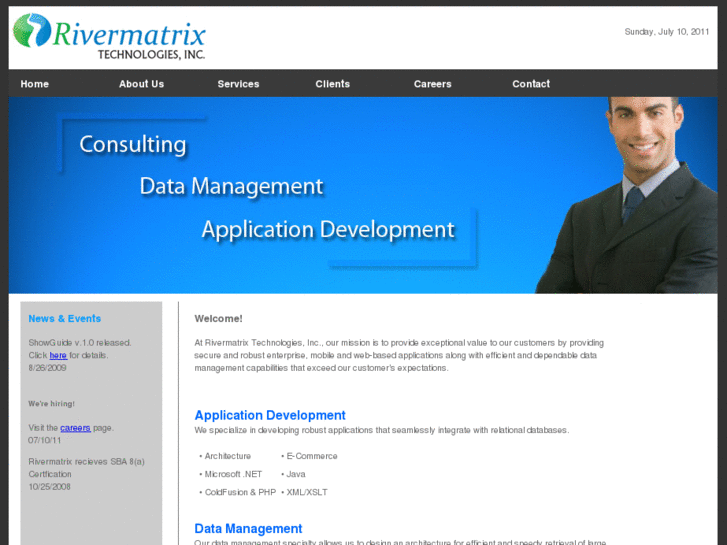Click the 'XML/XSLT' list item

tap(306, 492)
